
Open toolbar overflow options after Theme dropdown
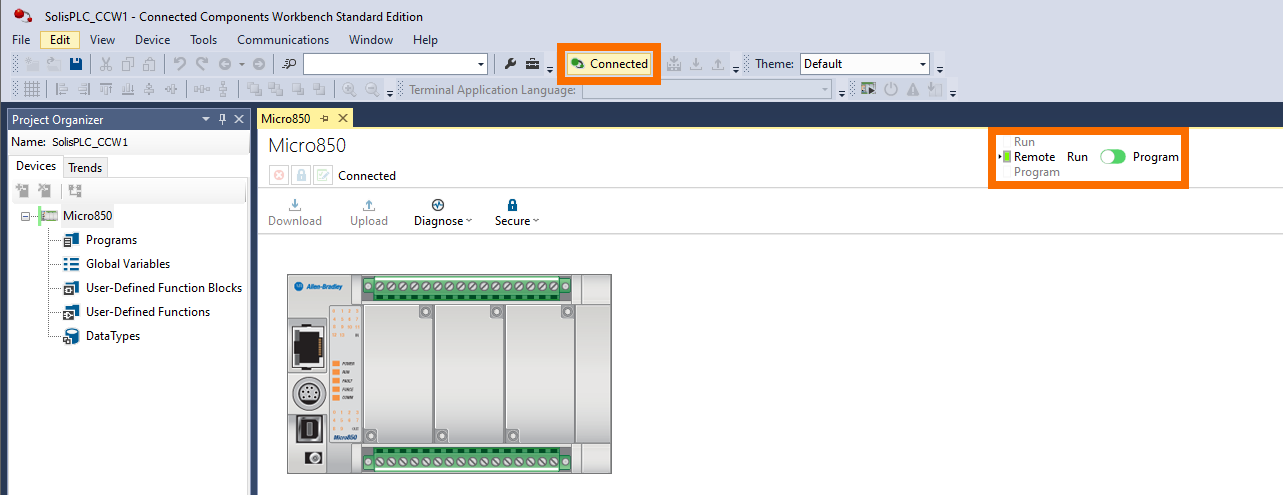(x=940, y=69)
